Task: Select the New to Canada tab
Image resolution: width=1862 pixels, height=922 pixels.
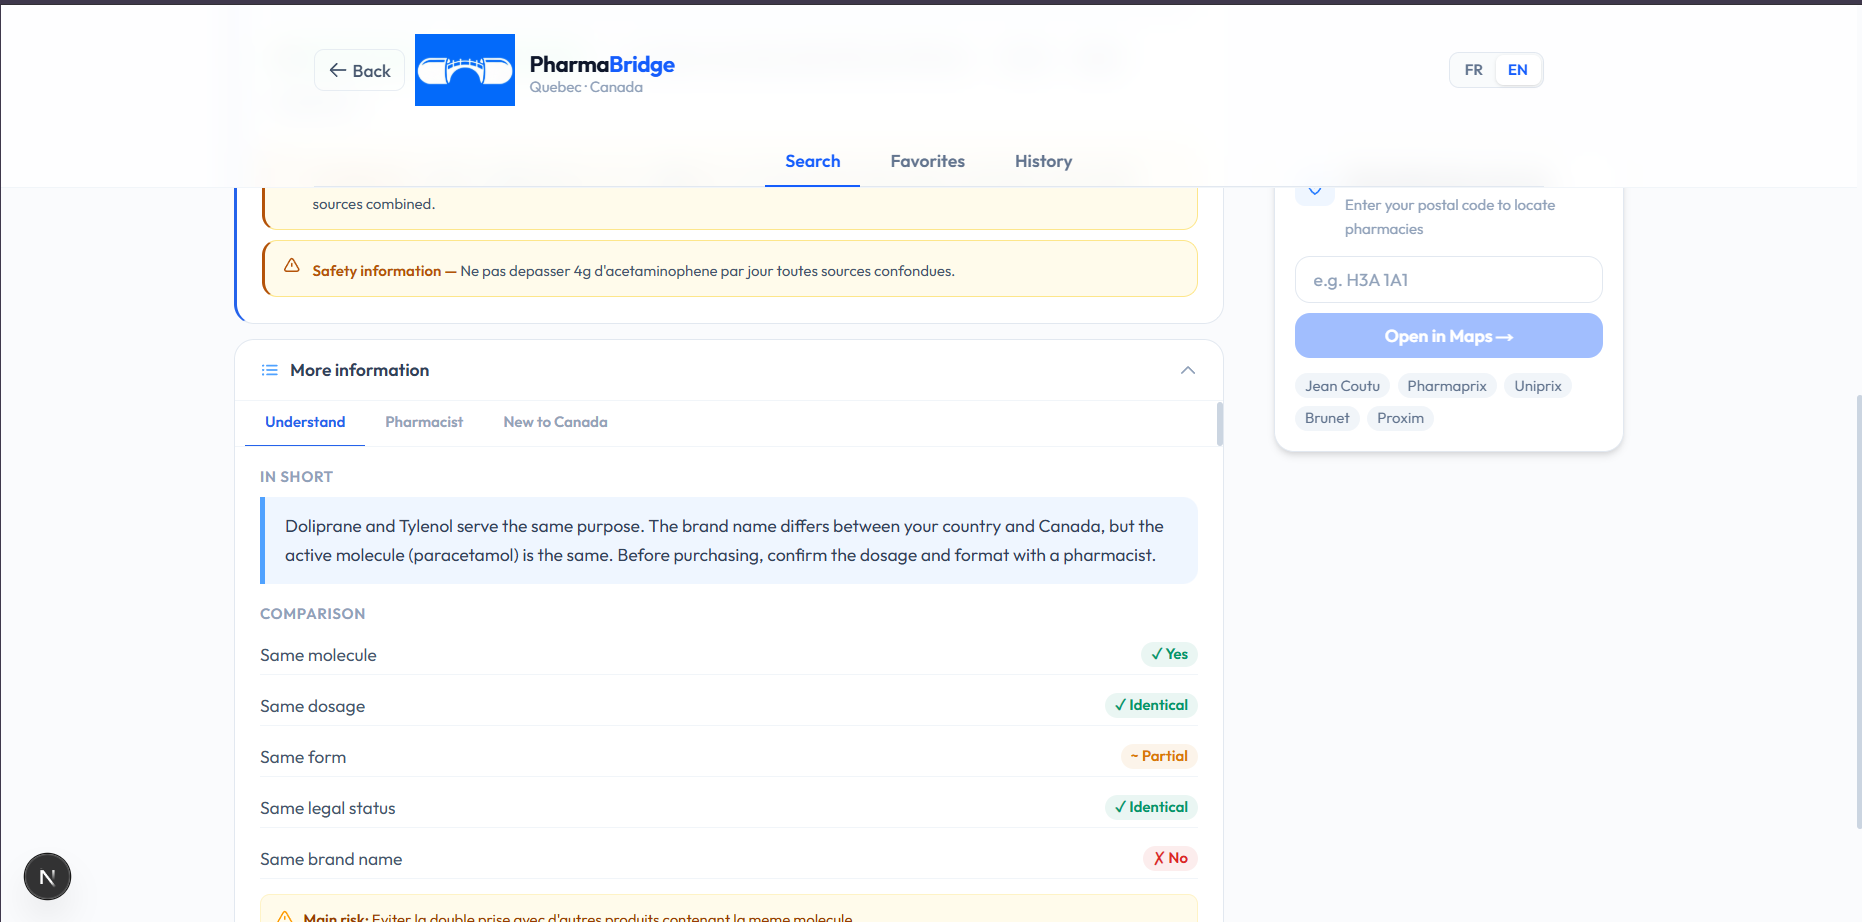Action: [x=555, y=422]
